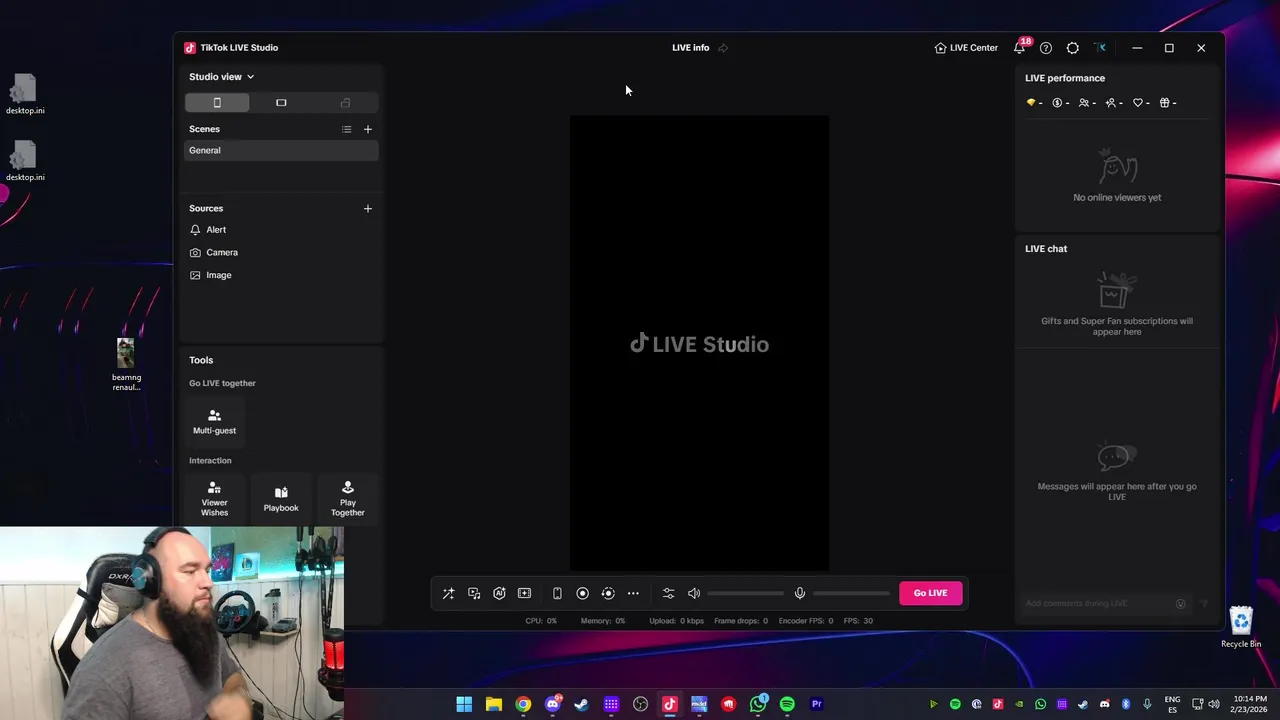
Task: Open Google Chrome from taskbar
Action: coord(523,704)
